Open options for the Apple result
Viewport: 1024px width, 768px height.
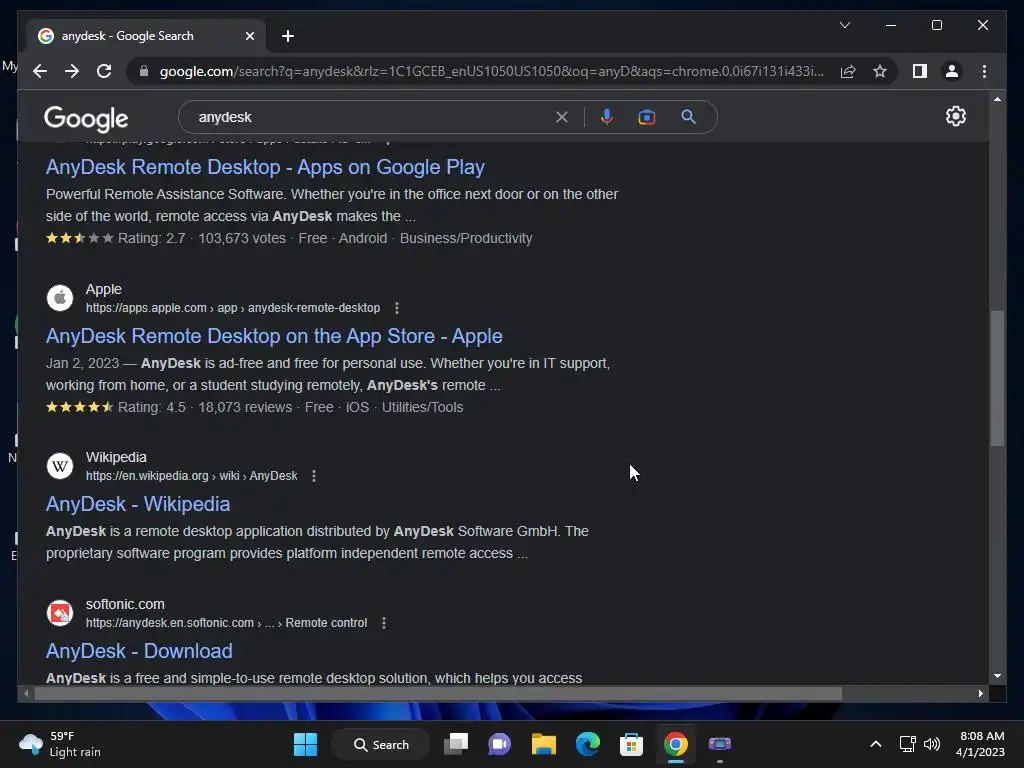coord(396,308)
